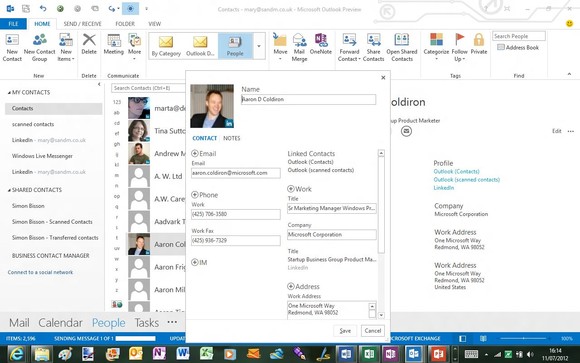The image size is (580, 363).
Task: Open the Address Book
Action: coord(518,47)
